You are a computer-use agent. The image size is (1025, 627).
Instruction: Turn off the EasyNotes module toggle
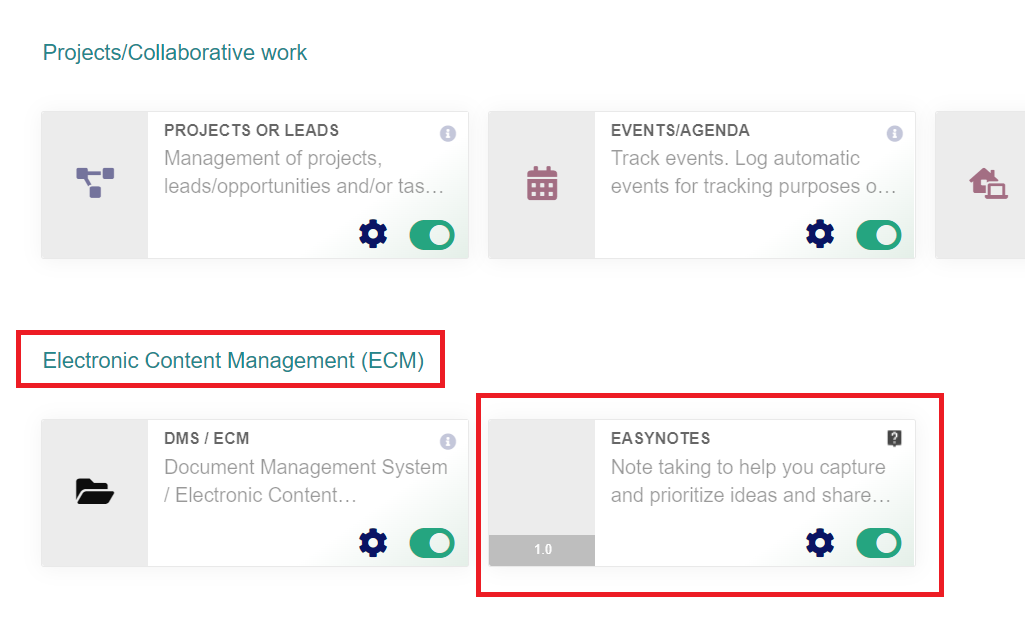pos(879,543)
